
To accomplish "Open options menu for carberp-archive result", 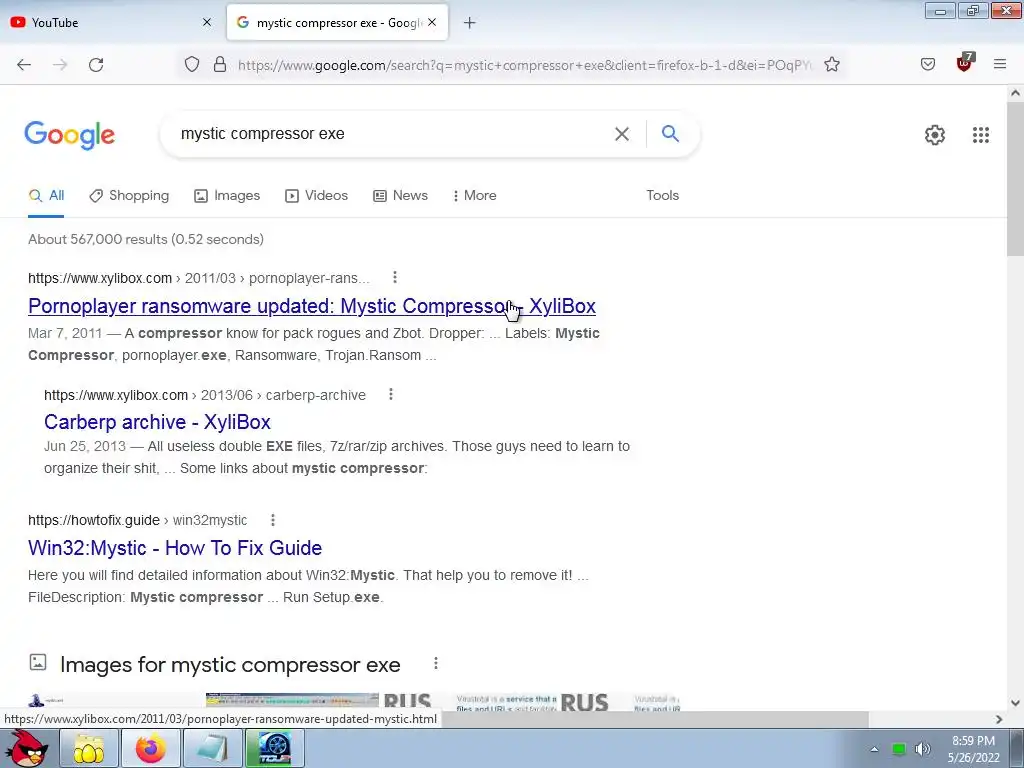I will pyautogui.click(x=391, y=394).
